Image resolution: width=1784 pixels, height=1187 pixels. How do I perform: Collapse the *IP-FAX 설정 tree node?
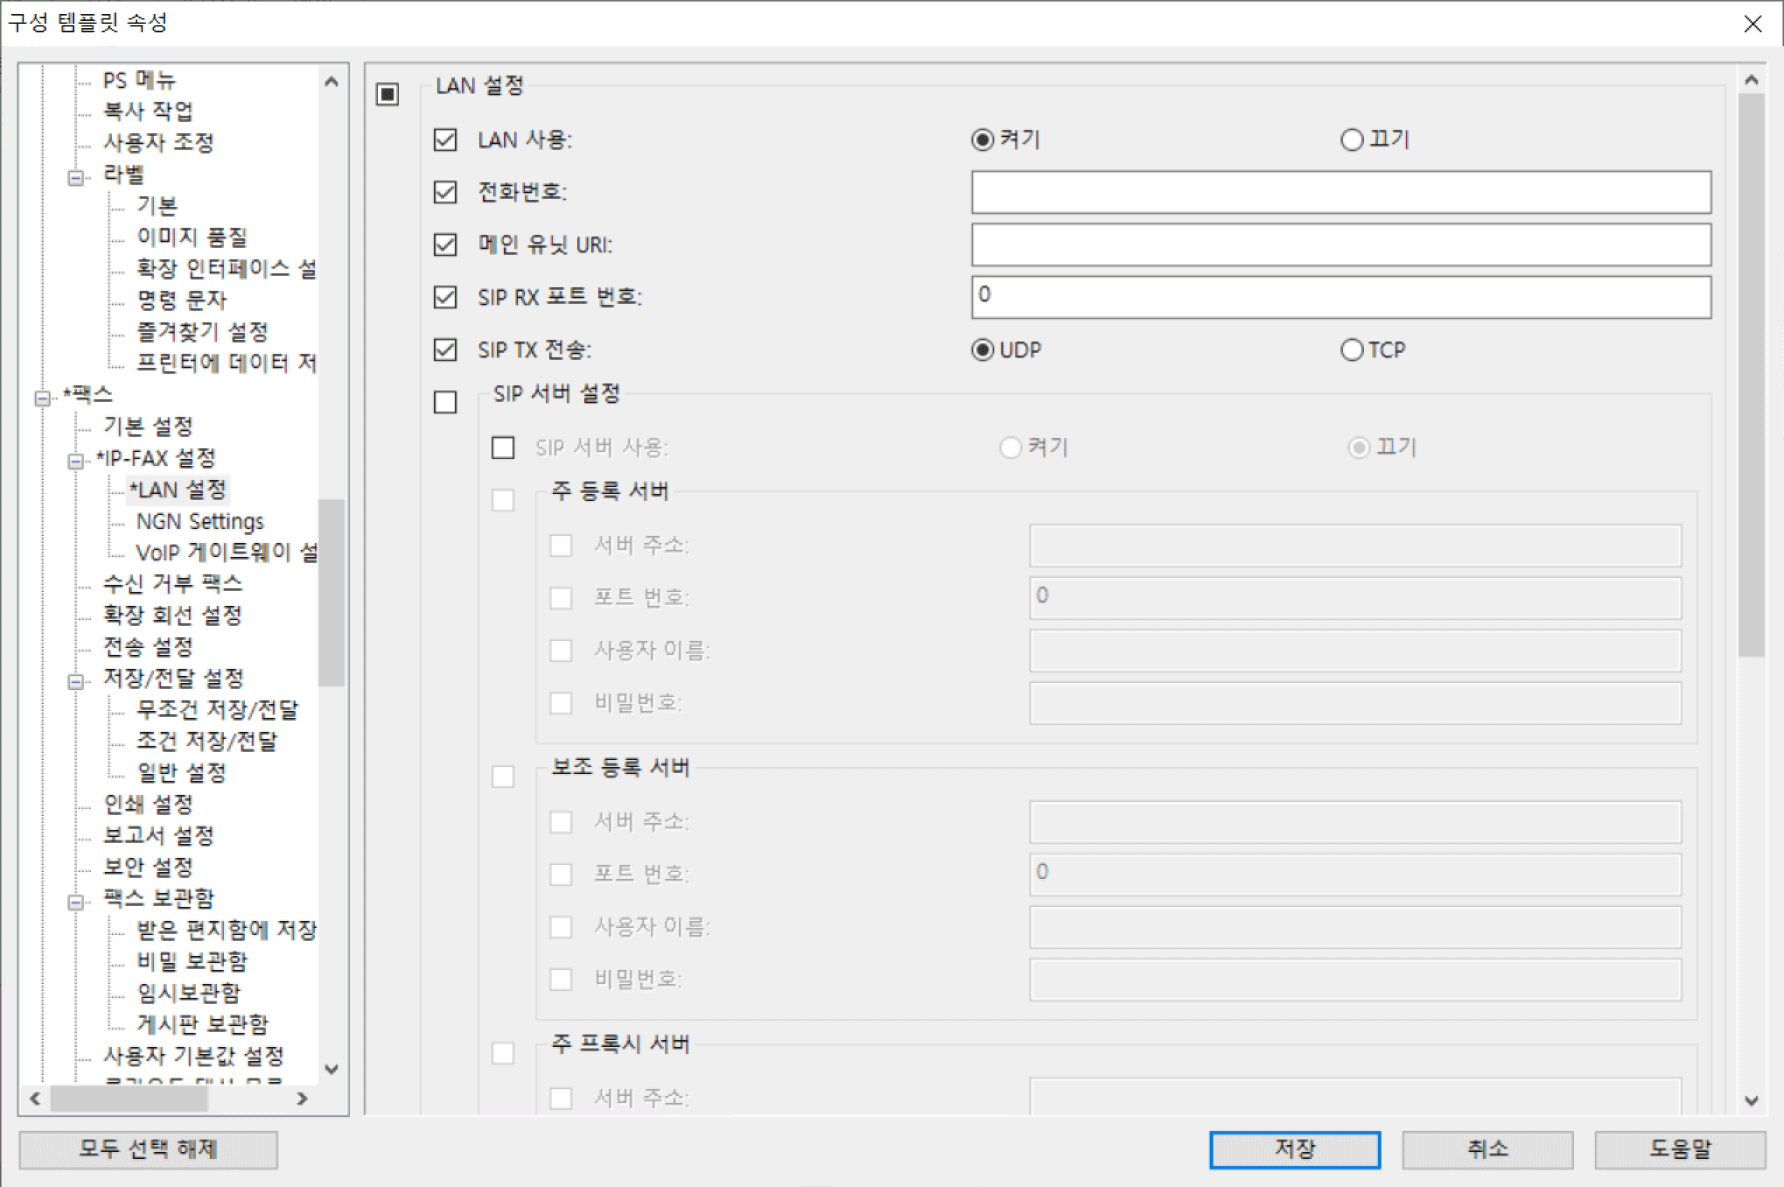tap(76, 461)
